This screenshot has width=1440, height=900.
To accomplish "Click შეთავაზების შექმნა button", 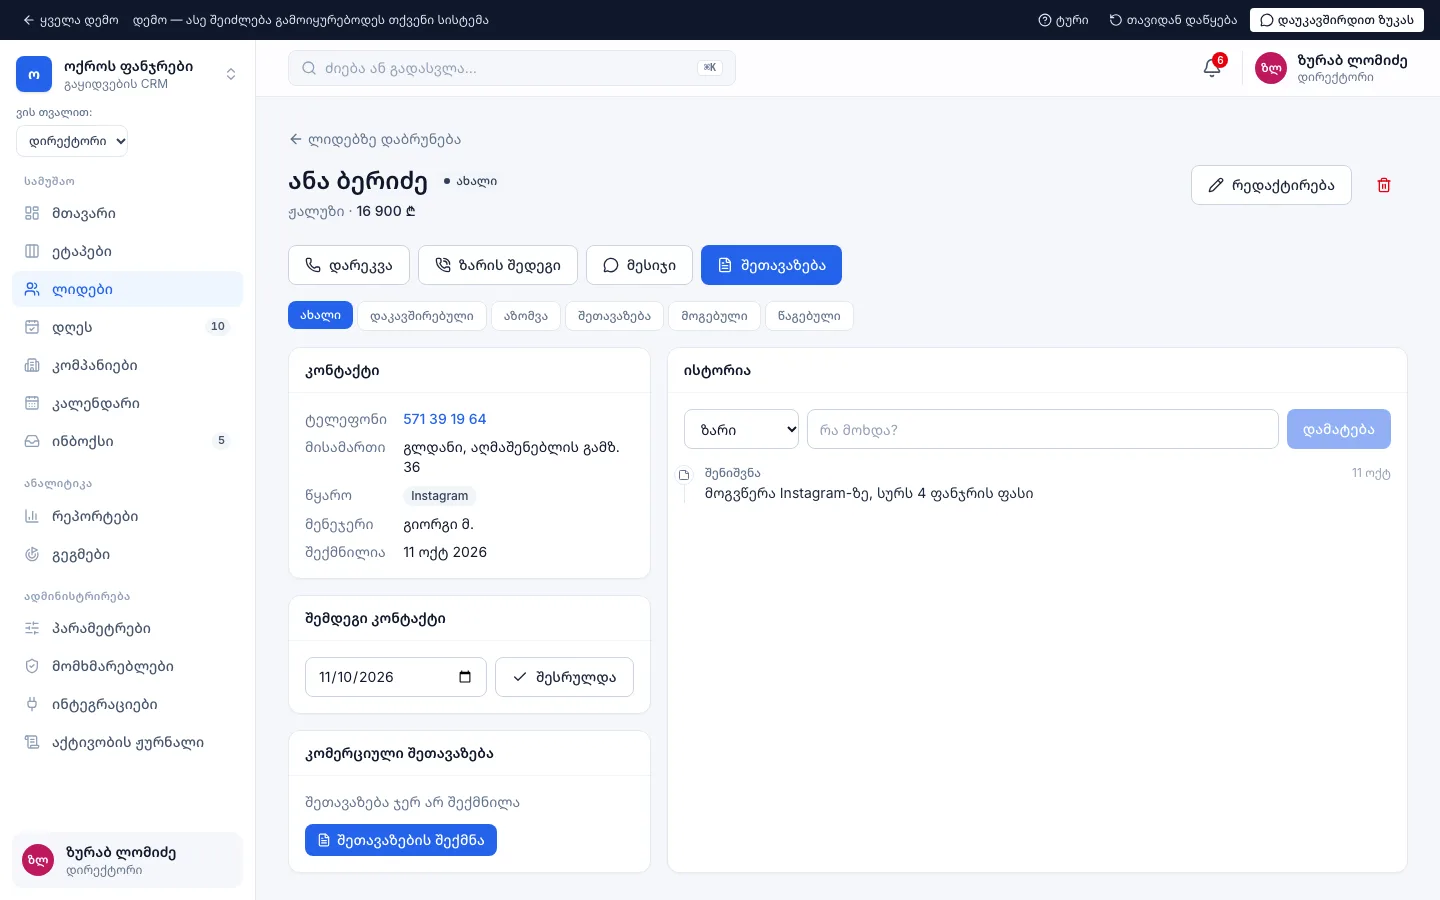I will (401, 840).
